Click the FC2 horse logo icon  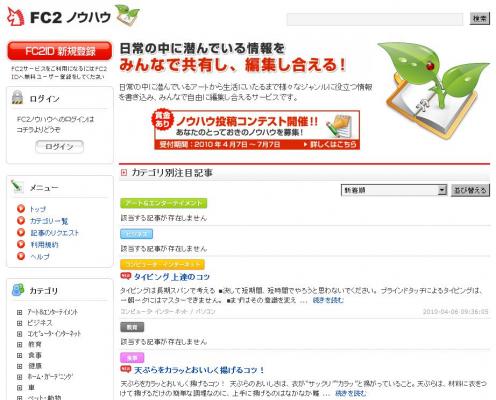[16, 16]
